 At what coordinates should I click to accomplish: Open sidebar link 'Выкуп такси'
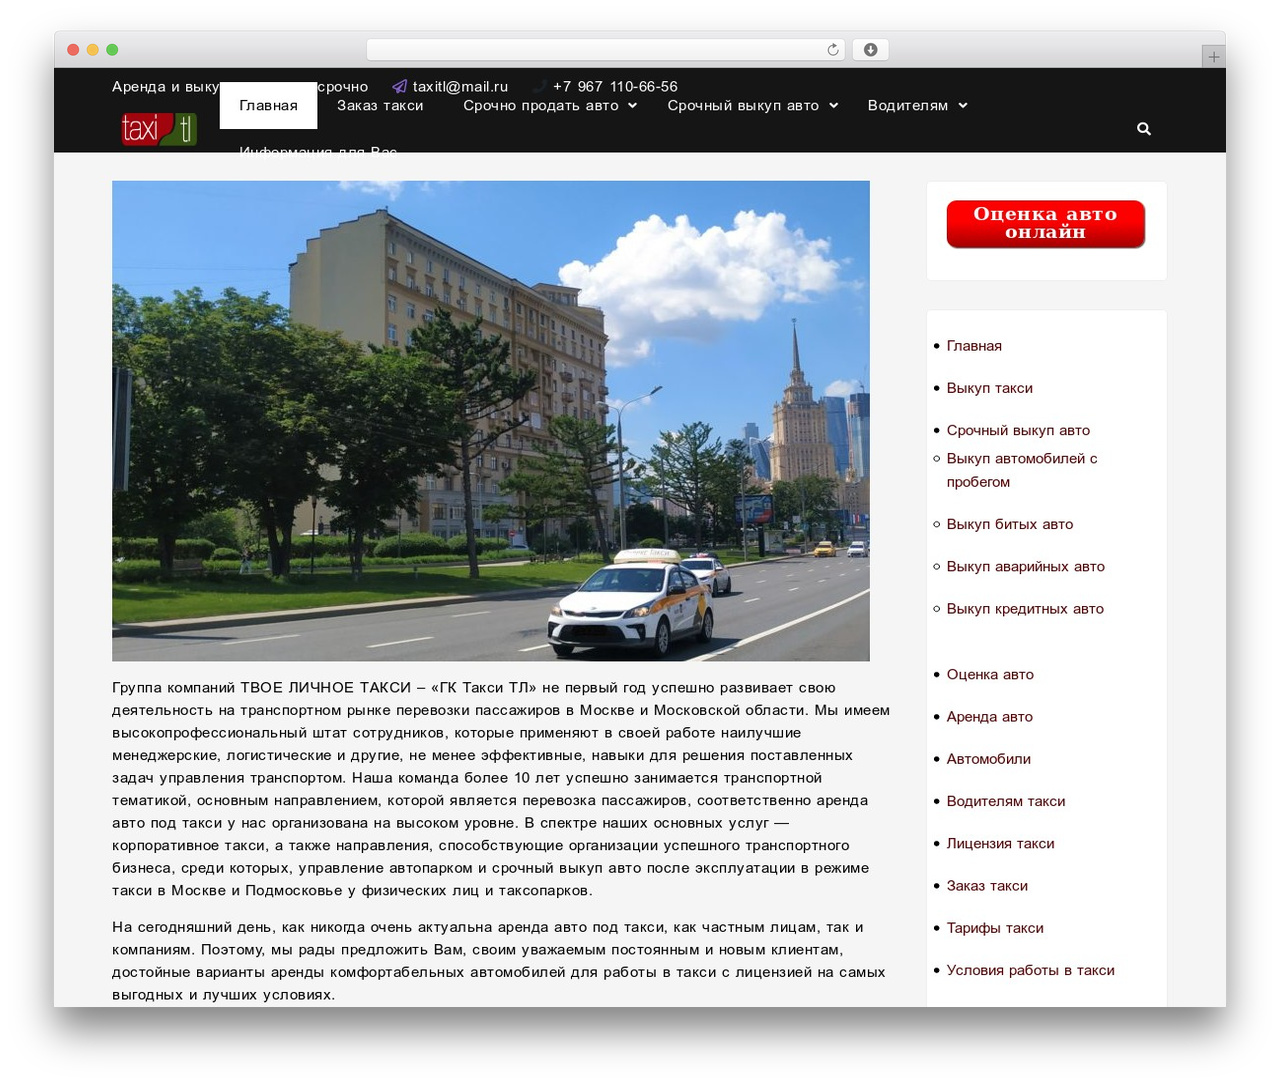[990, 388]
